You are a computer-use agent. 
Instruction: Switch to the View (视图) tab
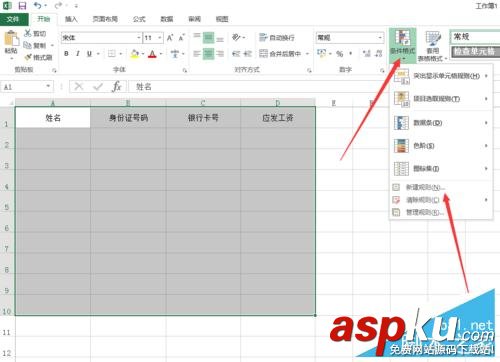click(x=222, y=19)
